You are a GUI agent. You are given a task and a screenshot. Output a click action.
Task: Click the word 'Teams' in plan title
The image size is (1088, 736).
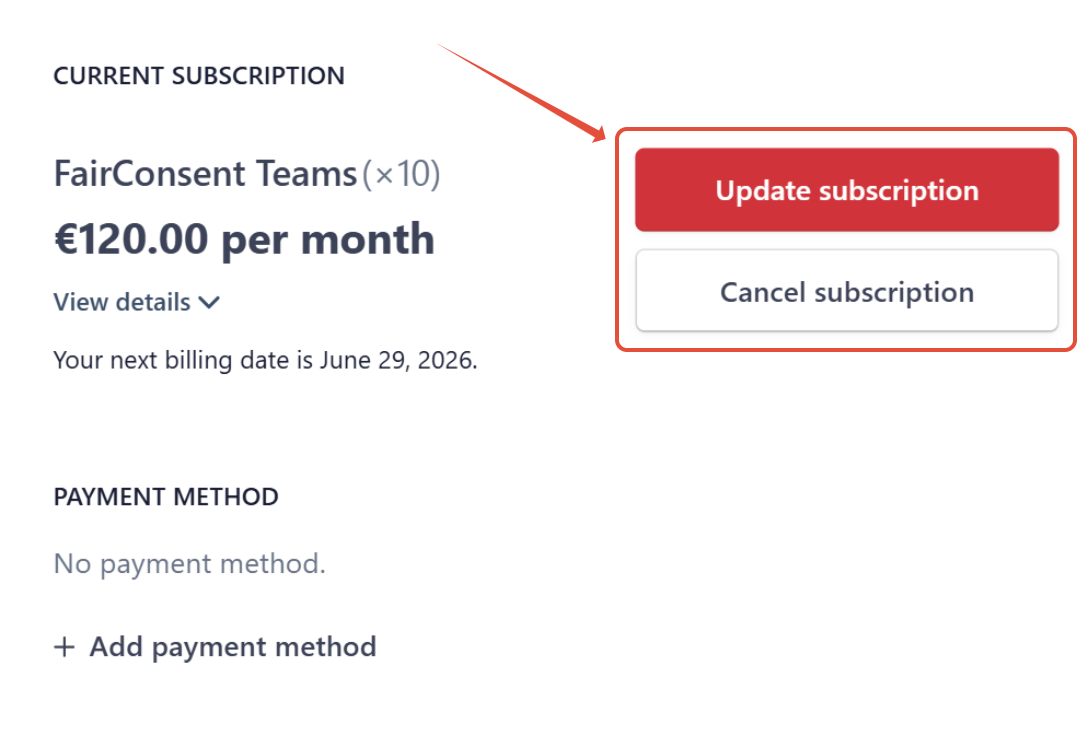pyautogui.click(x=306, y=173)
